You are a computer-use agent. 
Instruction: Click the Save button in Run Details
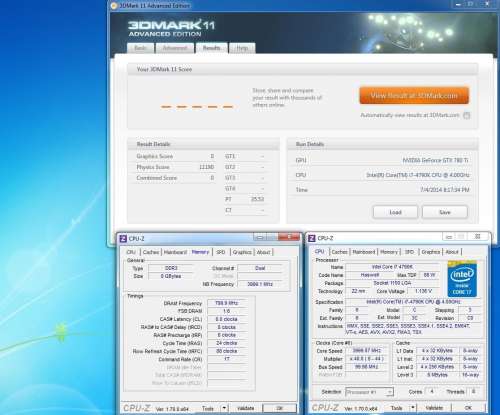[x=445, y=212]
